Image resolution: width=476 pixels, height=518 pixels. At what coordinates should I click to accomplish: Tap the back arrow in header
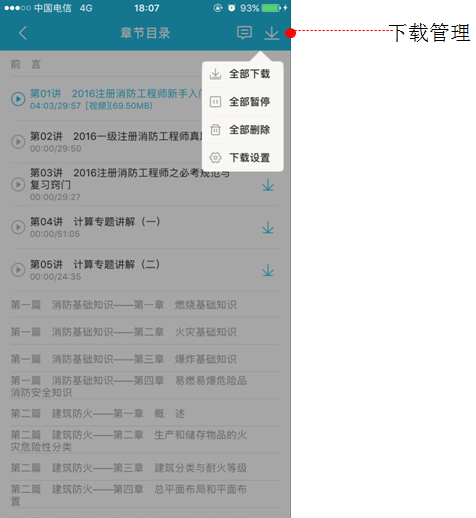click(23, 33)
